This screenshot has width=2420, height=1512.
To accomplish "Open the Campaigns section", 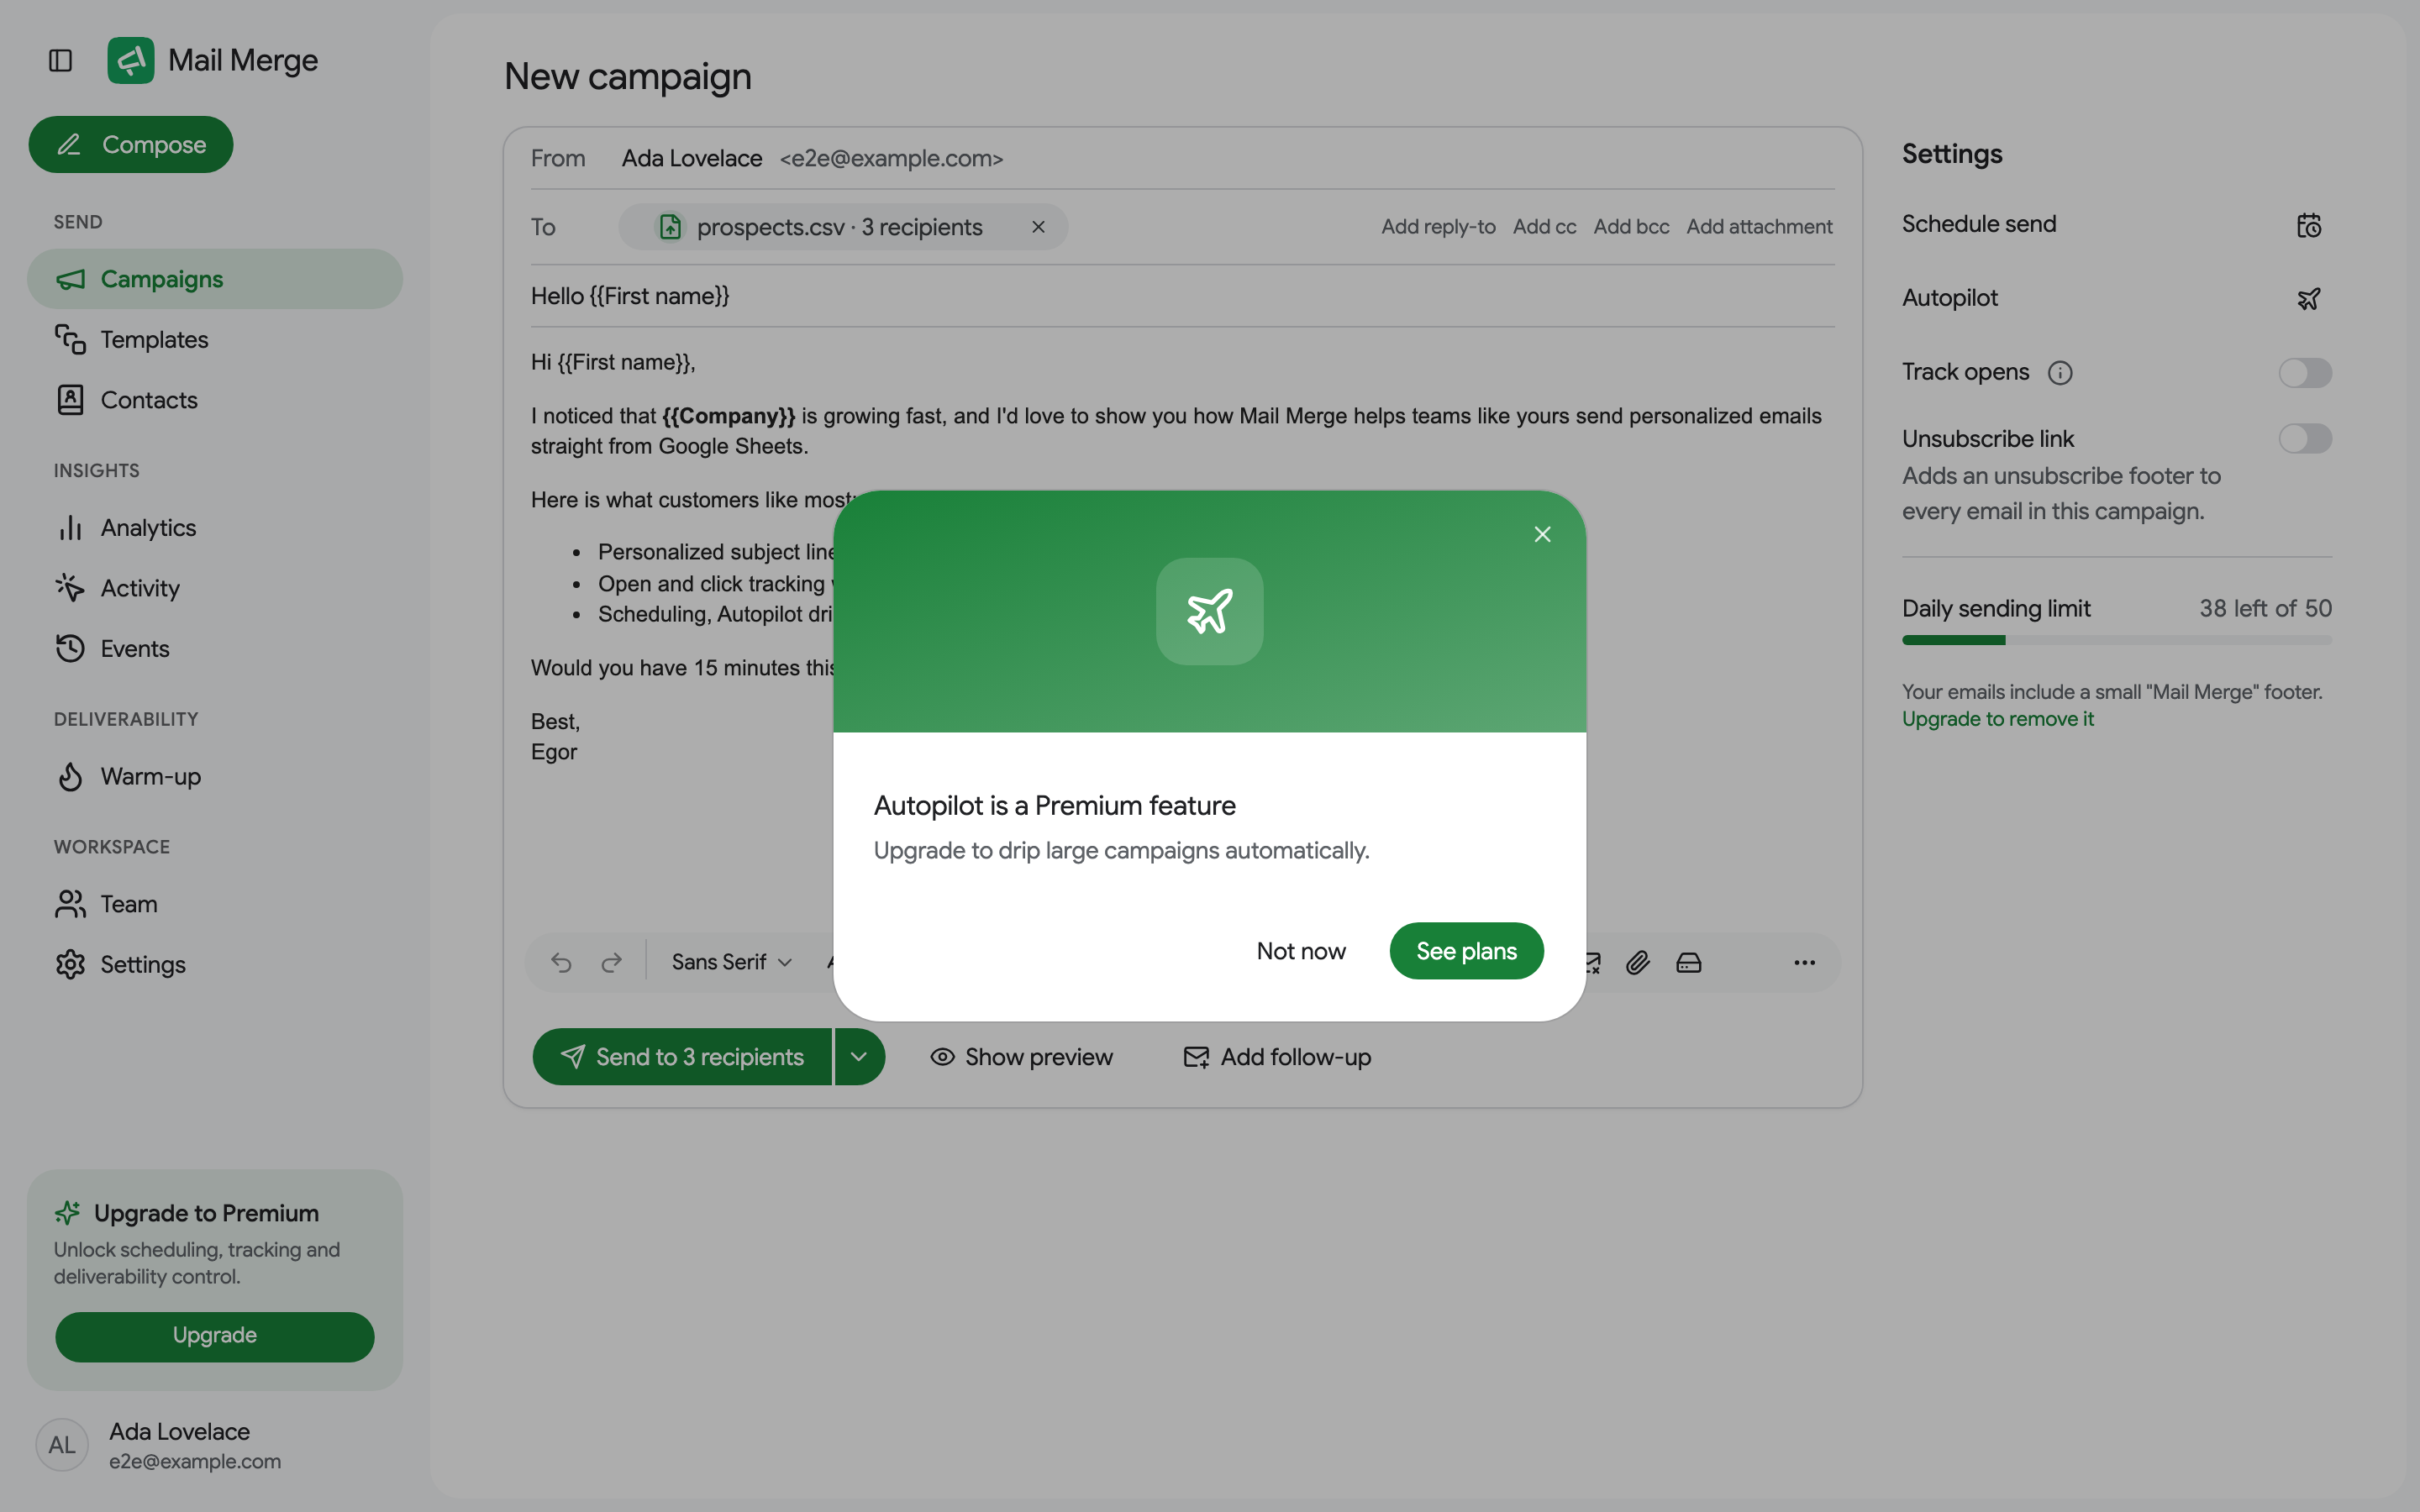I will pyautogui.click(x=215, y=279).
